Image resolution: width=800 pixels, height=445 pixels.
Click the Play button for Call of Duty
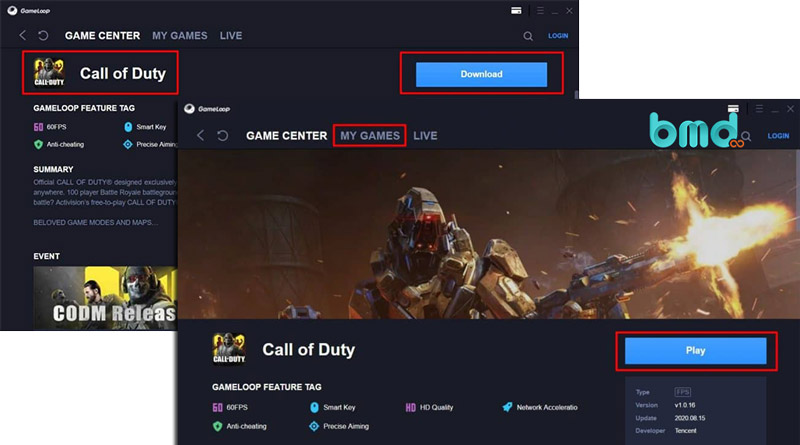[x=695, y=351]
